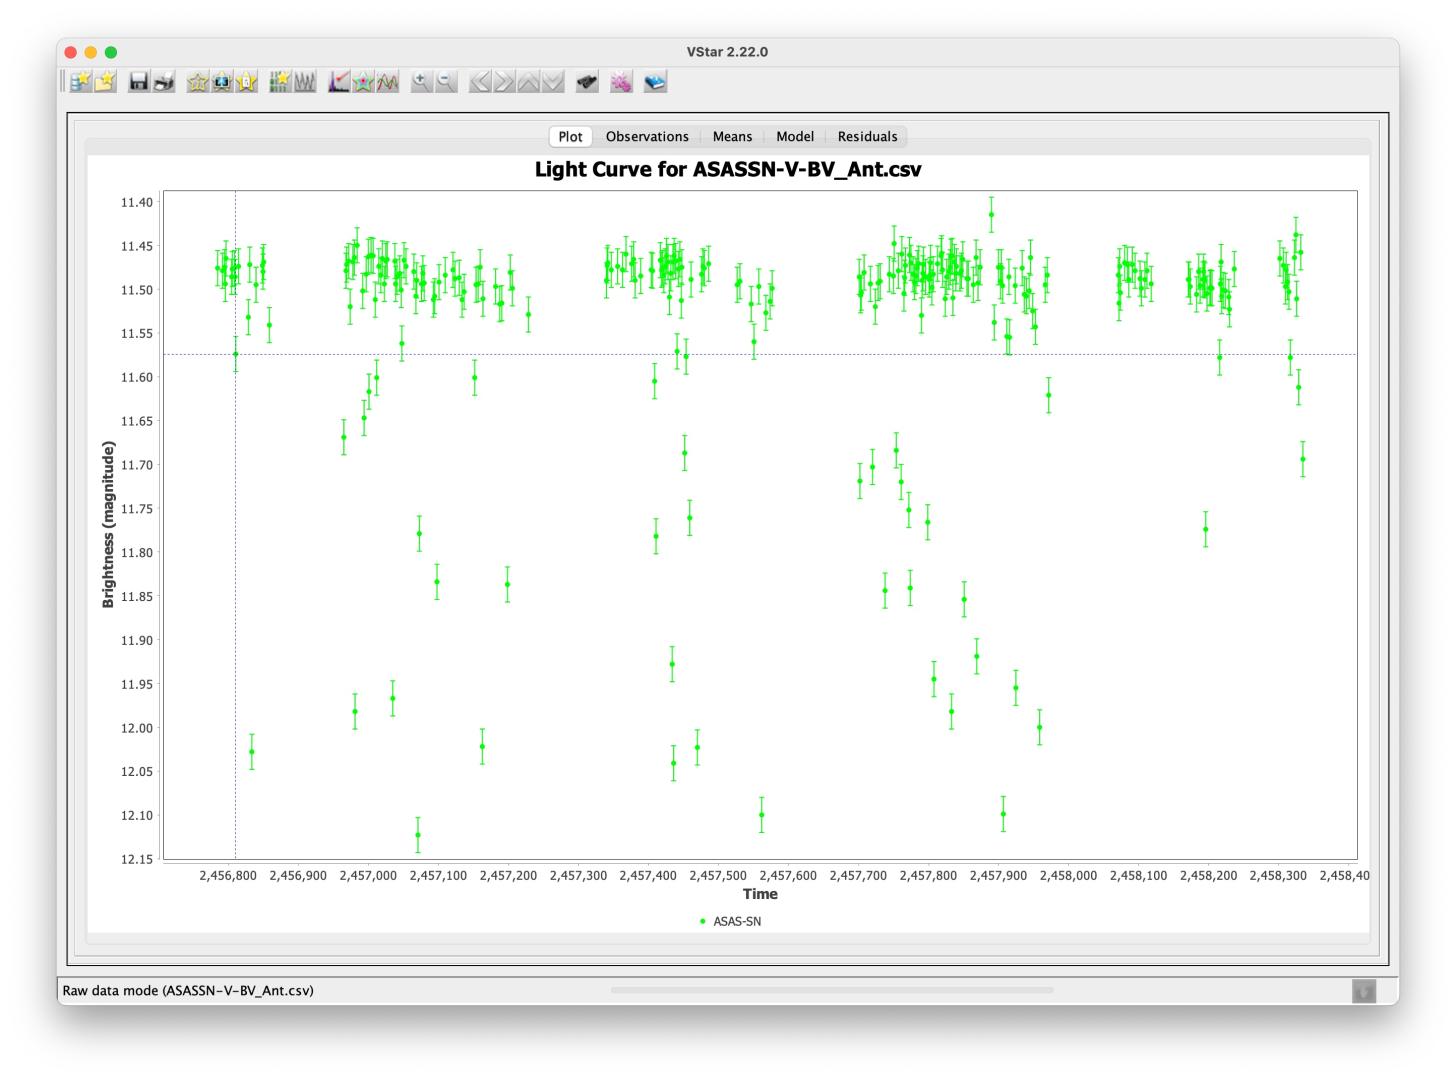Click the pan up arrow icon
The height and width of the screenshot is (1080, 1456).
coord(528,82)
